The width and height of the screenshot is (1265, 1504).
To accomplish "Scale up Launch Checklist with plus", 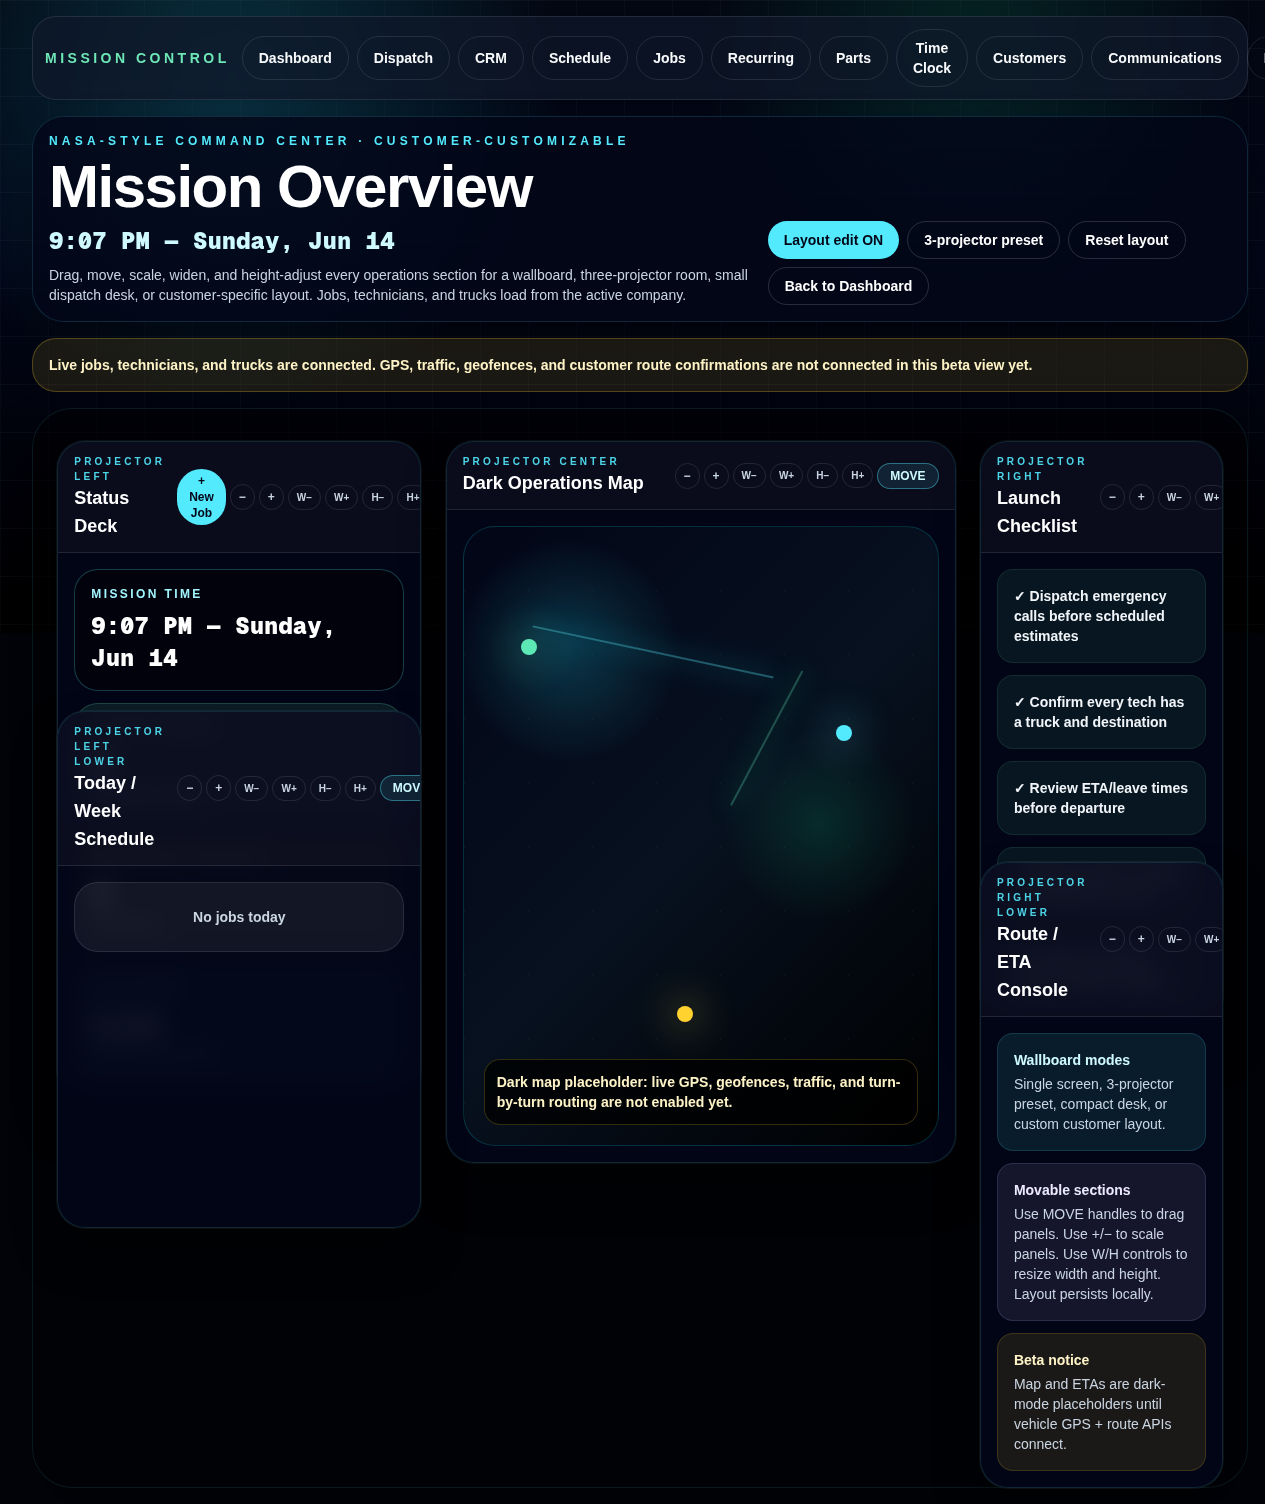I will tap(1141, 497).
